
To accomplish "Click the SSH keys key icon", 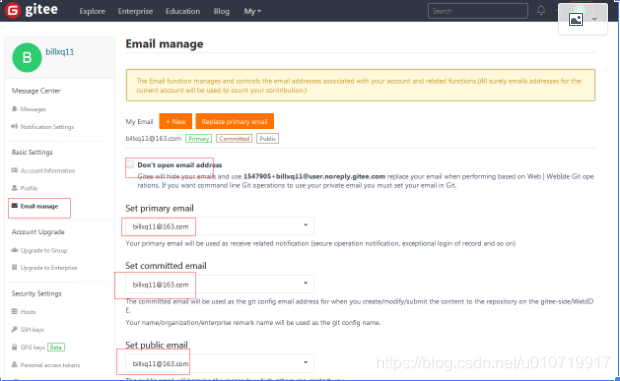I will pos(15,329).
